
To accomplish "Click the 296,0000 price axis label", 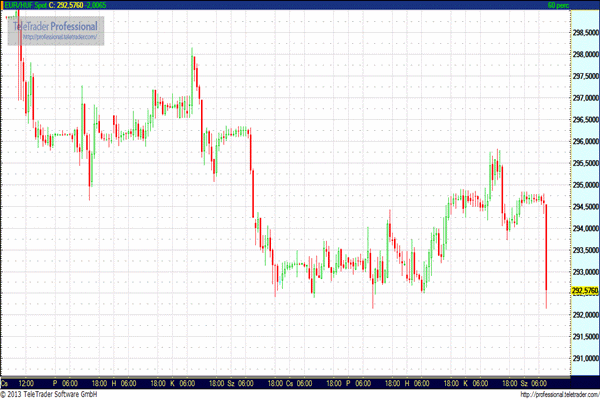I will click(584, 141).
